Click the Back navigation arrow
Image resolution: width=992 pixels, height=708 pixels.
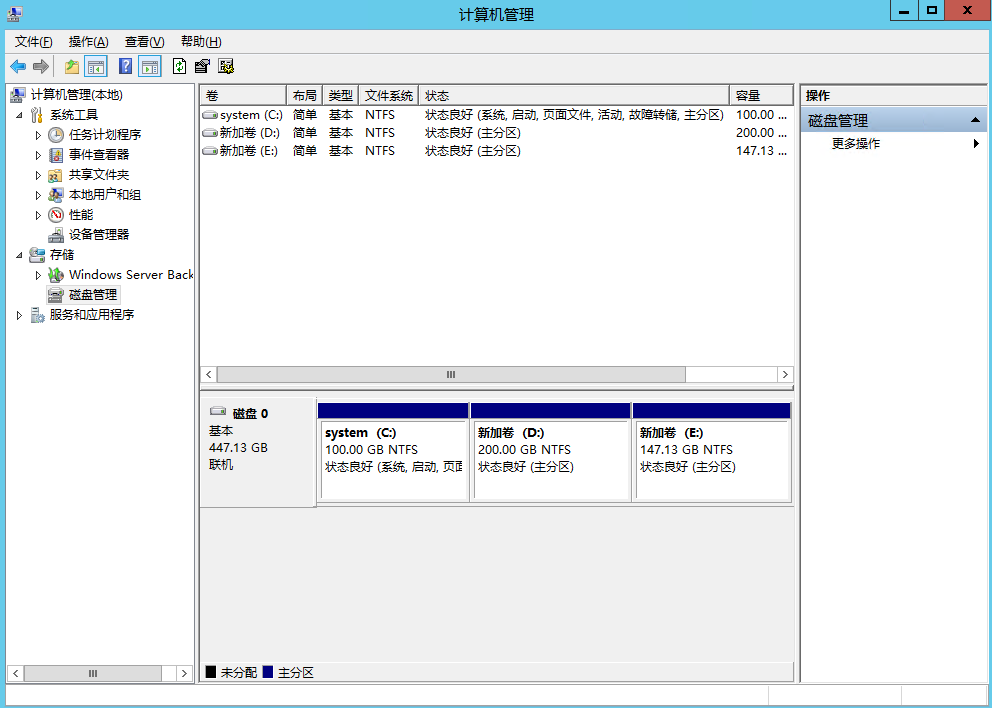(x=17, y=66)
